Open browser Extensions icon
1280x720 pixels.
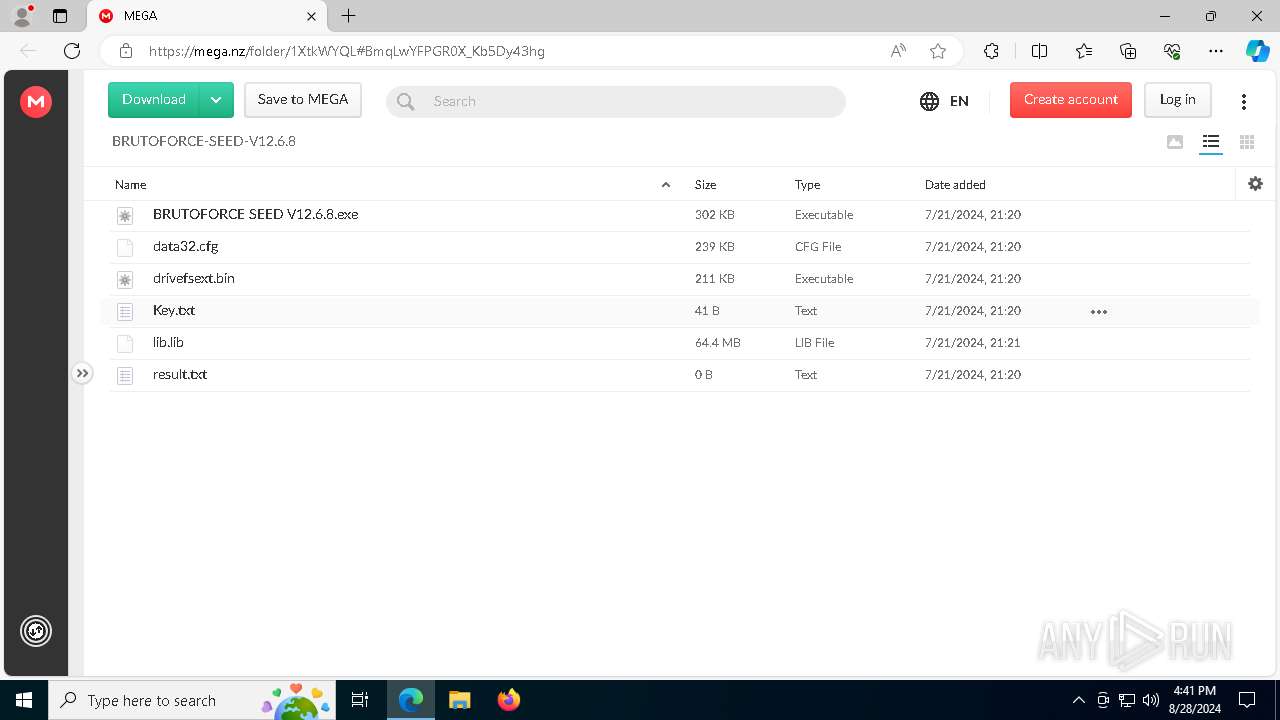(x=991, y=51)
